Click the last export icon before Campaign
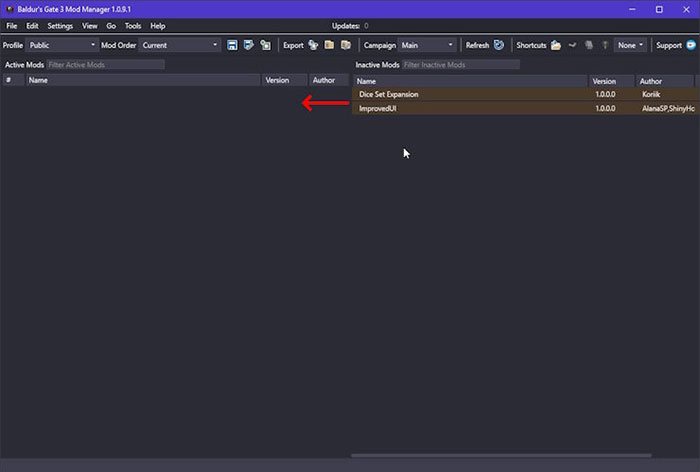 (x=345, y=45)
